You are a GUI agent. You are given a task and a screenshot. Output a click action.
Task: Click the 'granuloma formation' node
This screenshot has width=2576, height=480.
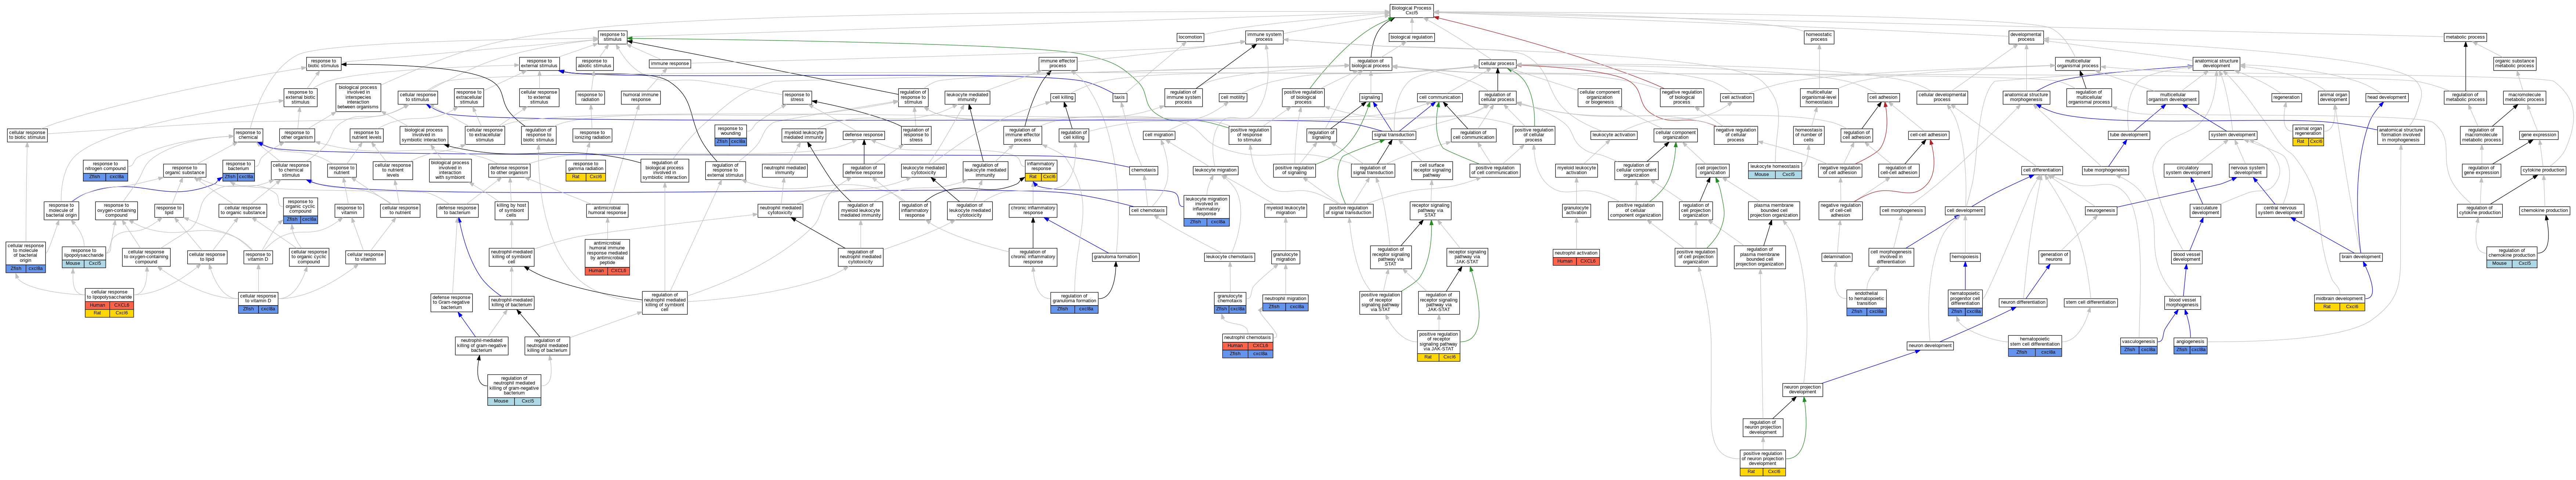click(1115, 257)
